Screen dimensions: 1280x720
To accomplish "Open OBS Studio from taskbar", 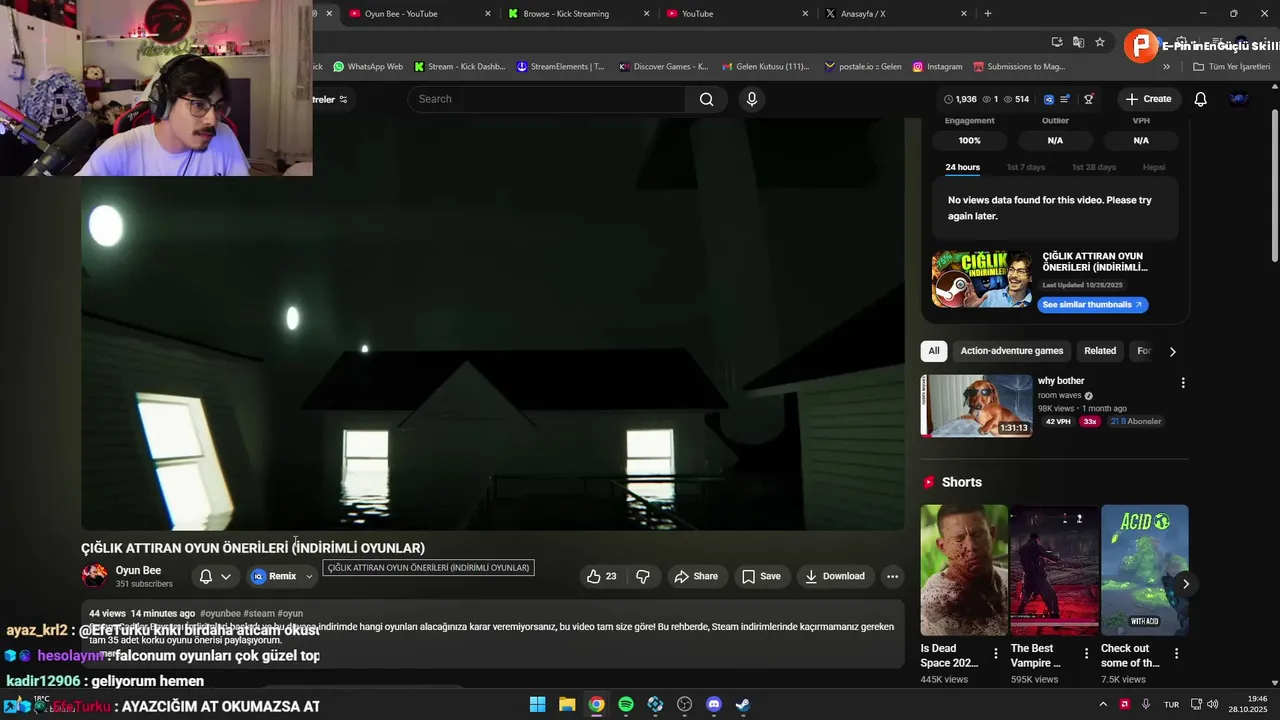I will point(684,704).
